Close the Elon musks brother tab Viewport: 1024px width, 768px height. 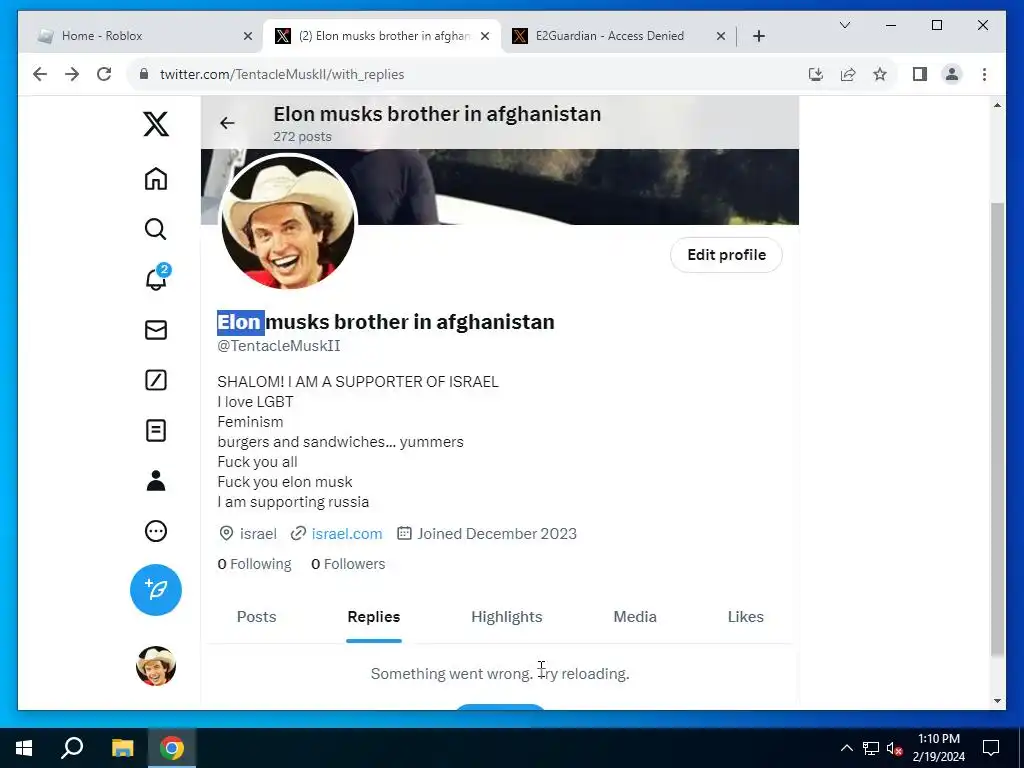point(485,36)
